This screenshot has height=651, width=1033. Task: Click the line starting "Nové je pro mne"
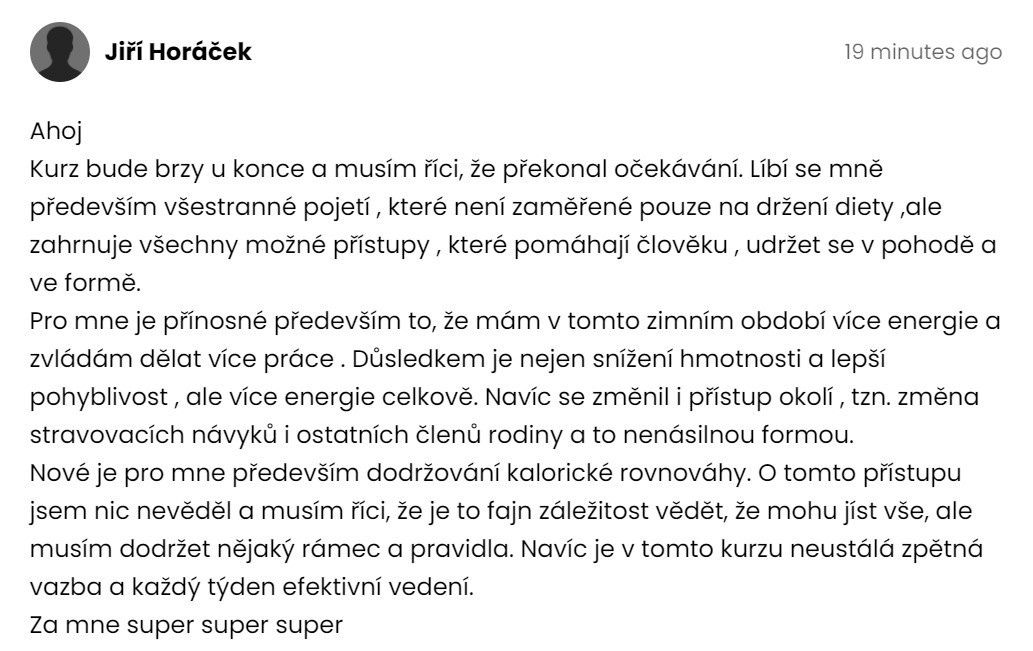495,473
